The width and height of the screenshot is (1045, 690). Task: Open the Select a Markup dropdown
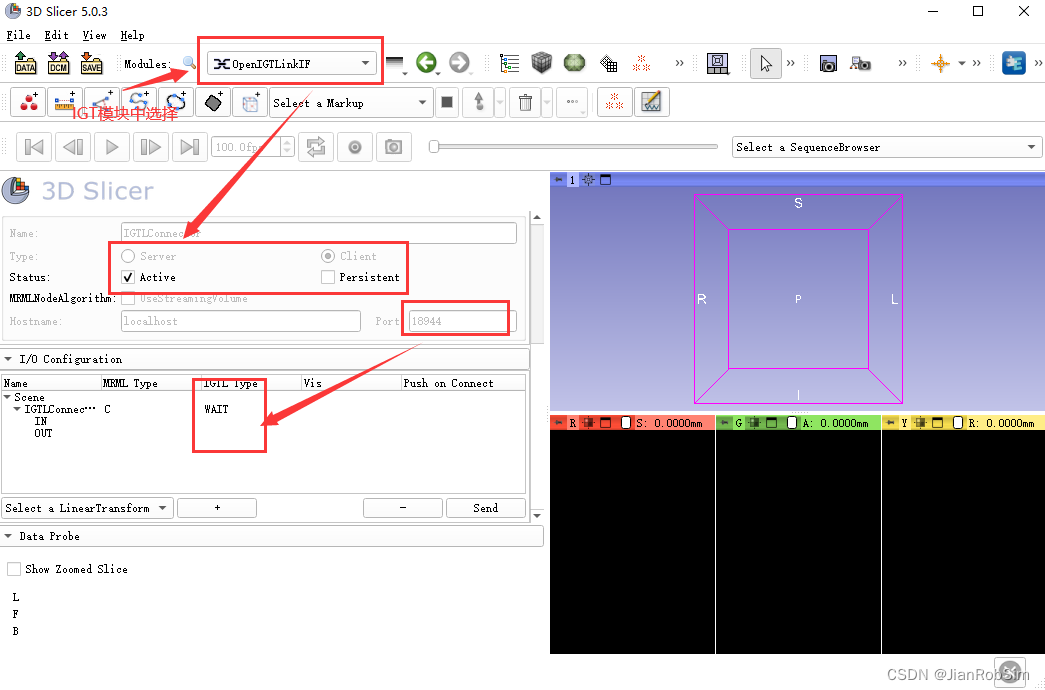[x=351, y=101]
